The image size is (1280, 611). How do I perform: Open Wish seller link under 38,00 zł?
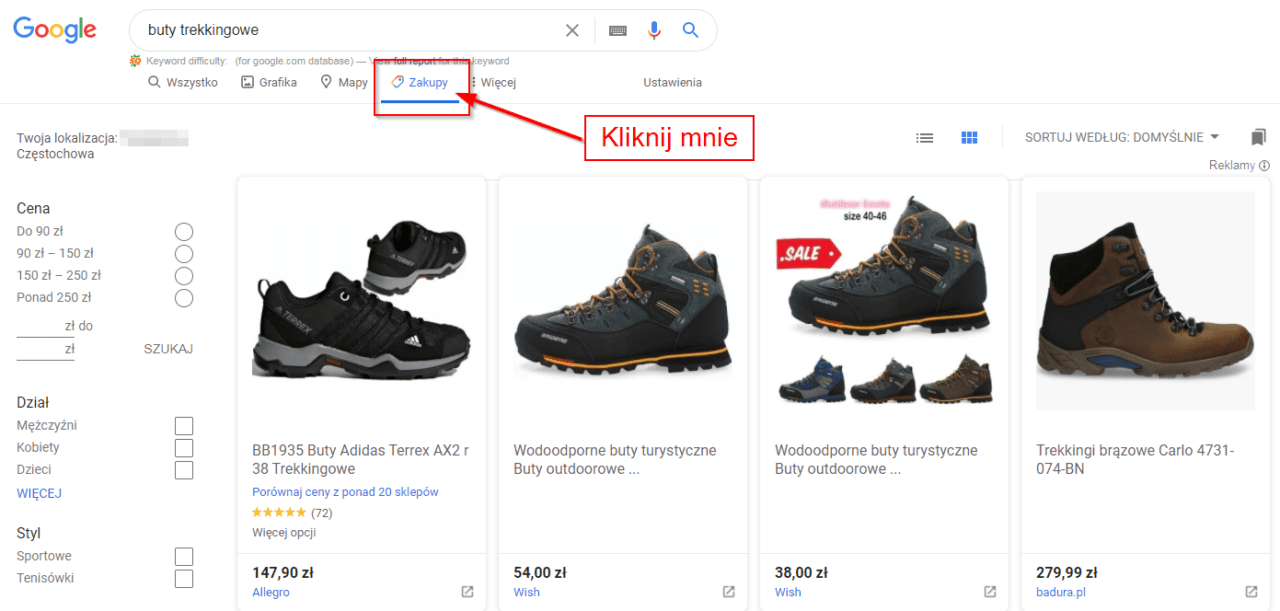point(788,592)
